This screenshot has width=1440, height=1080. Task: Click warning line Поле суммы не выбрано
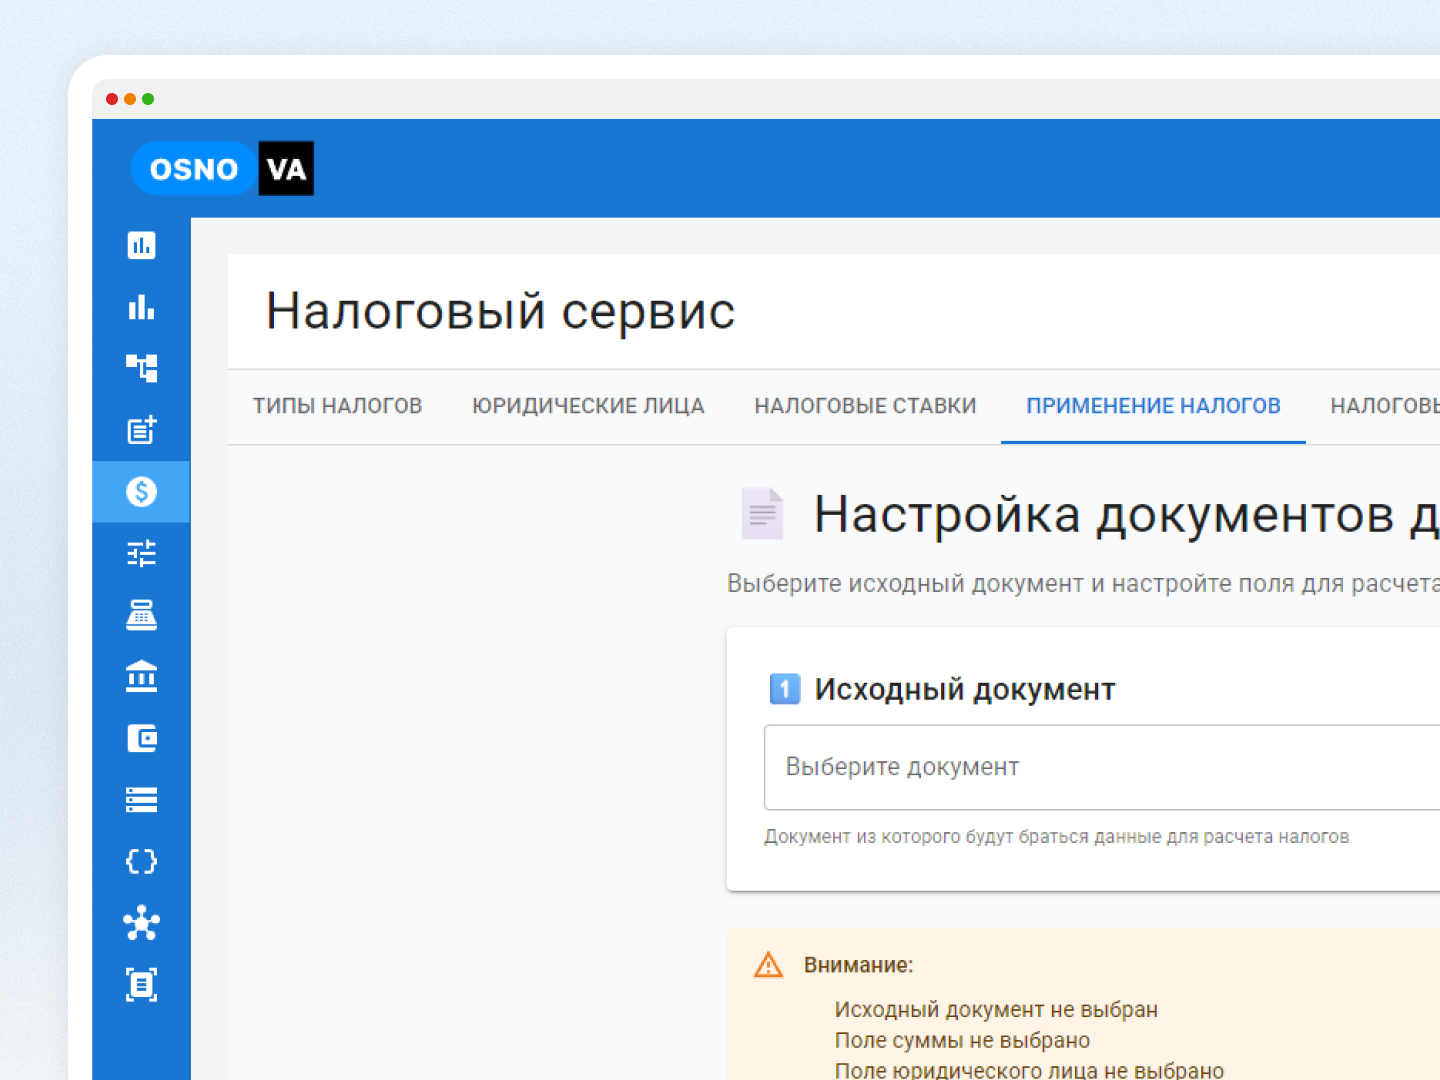[x=962, y=1040]
